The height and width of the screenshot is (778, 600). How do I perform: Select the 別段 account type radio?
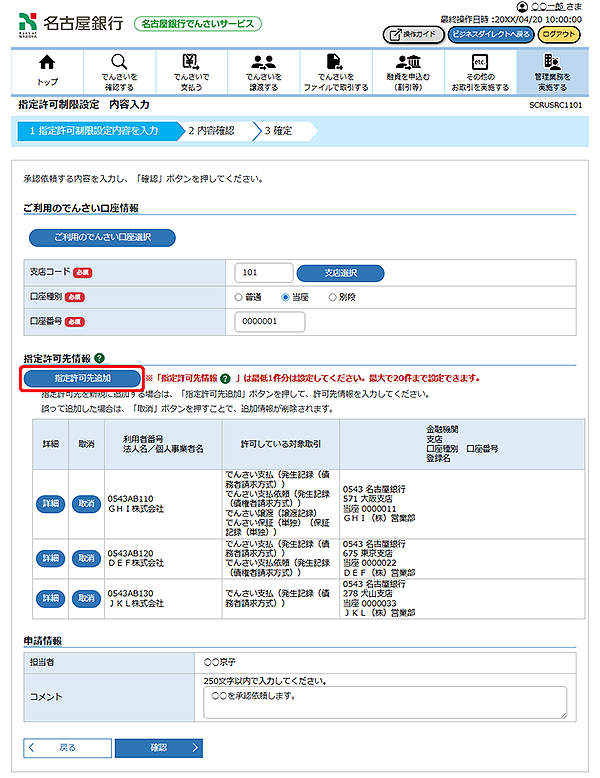click(x=331, y=297)
